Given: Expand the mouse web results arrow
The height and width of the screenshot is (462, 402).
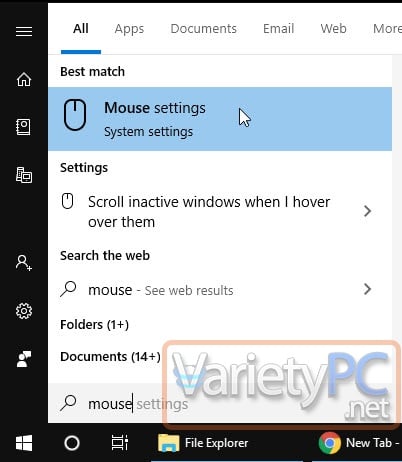Looking at the screenshot, I should coord(367,289).
